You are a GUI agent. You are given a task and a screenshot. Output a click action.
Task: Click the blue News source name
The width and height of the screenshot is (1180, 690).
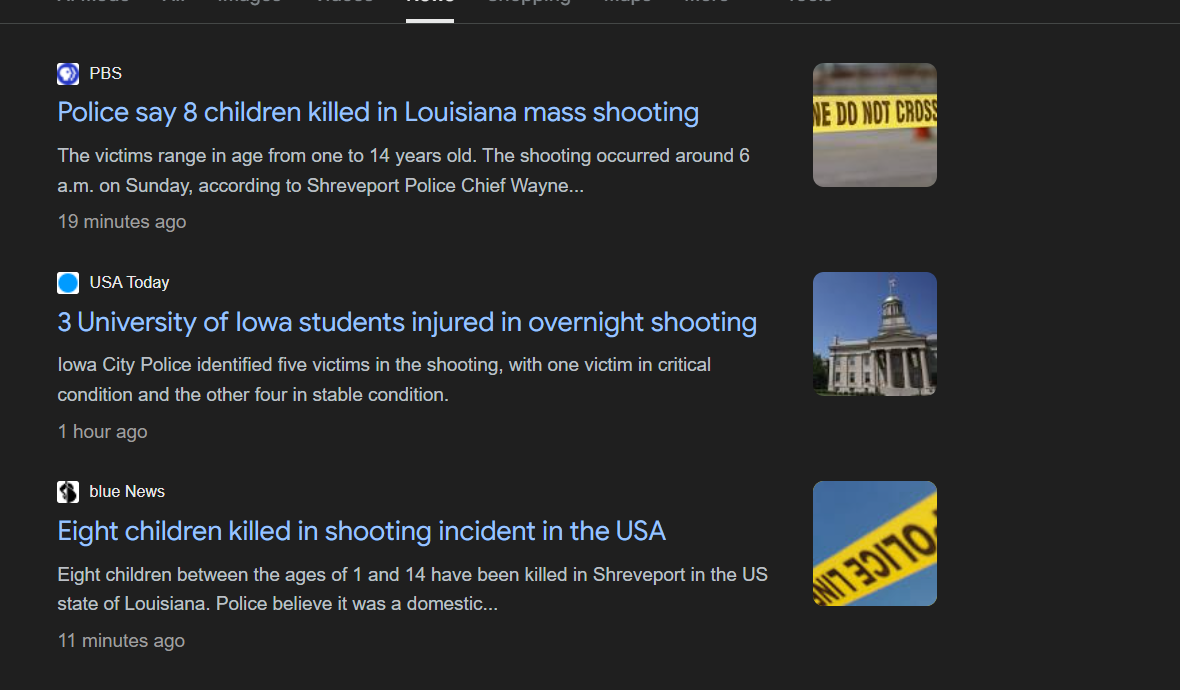(127, 492)
